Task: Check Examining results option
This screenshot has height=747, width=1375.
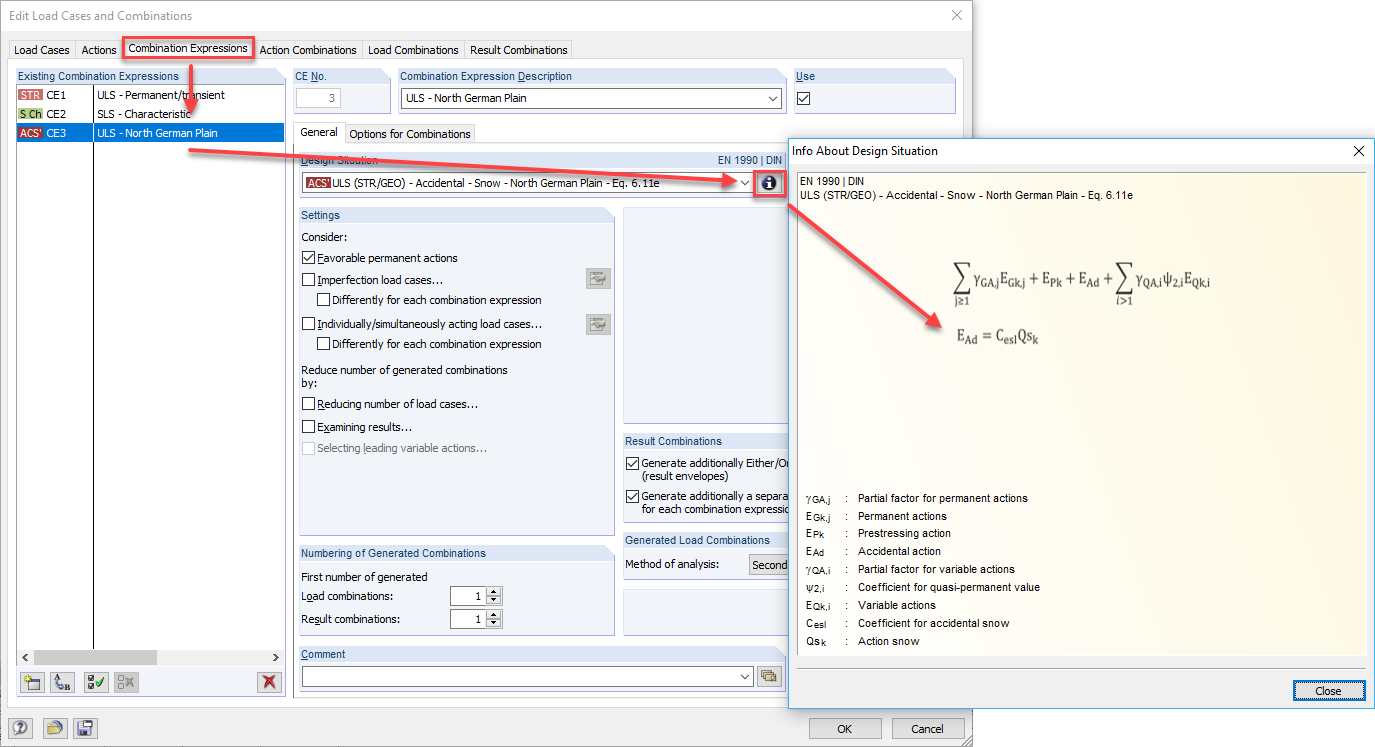Action: click(308, 427)
